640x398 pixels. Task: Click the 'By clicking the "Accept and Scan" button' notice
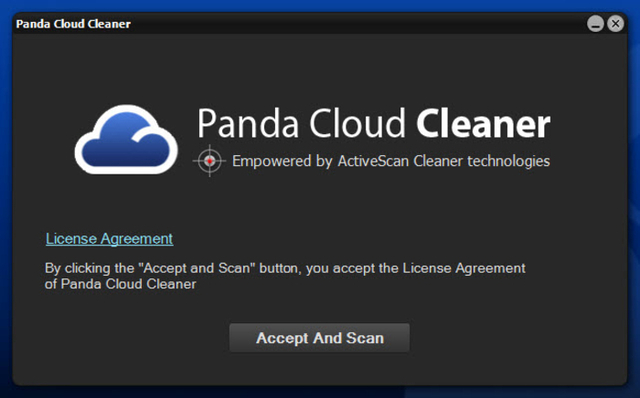click(285, 276)
